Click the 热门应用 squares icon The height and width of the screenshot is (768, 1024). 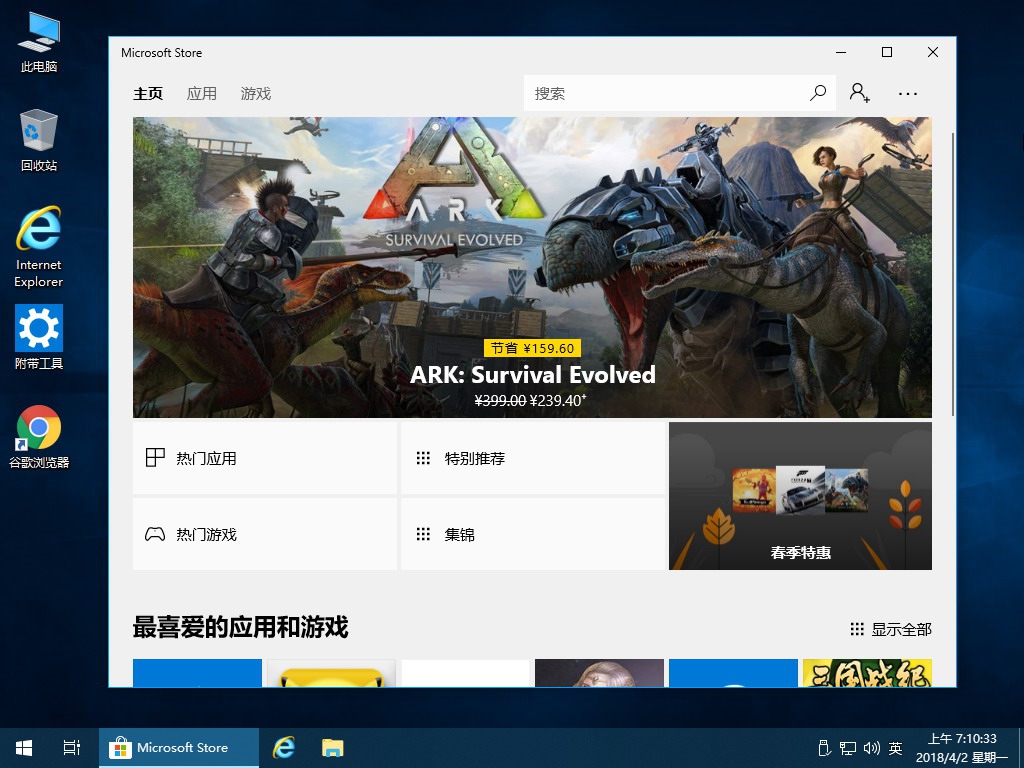(x=155, y=457)
